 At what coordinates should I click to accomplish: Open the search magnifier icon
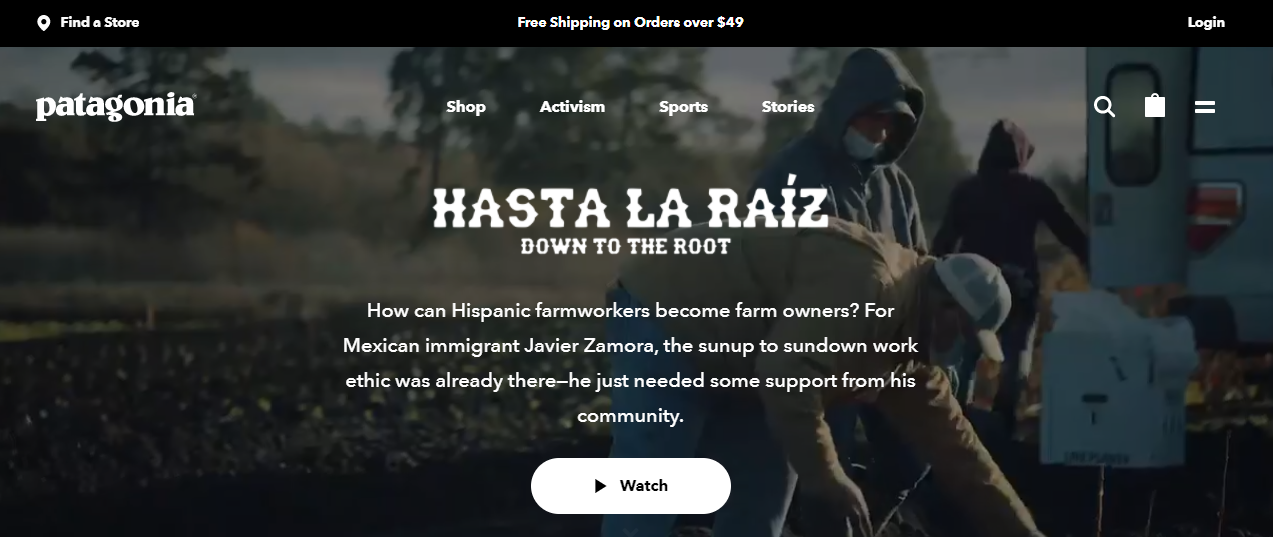(1104, 106)
